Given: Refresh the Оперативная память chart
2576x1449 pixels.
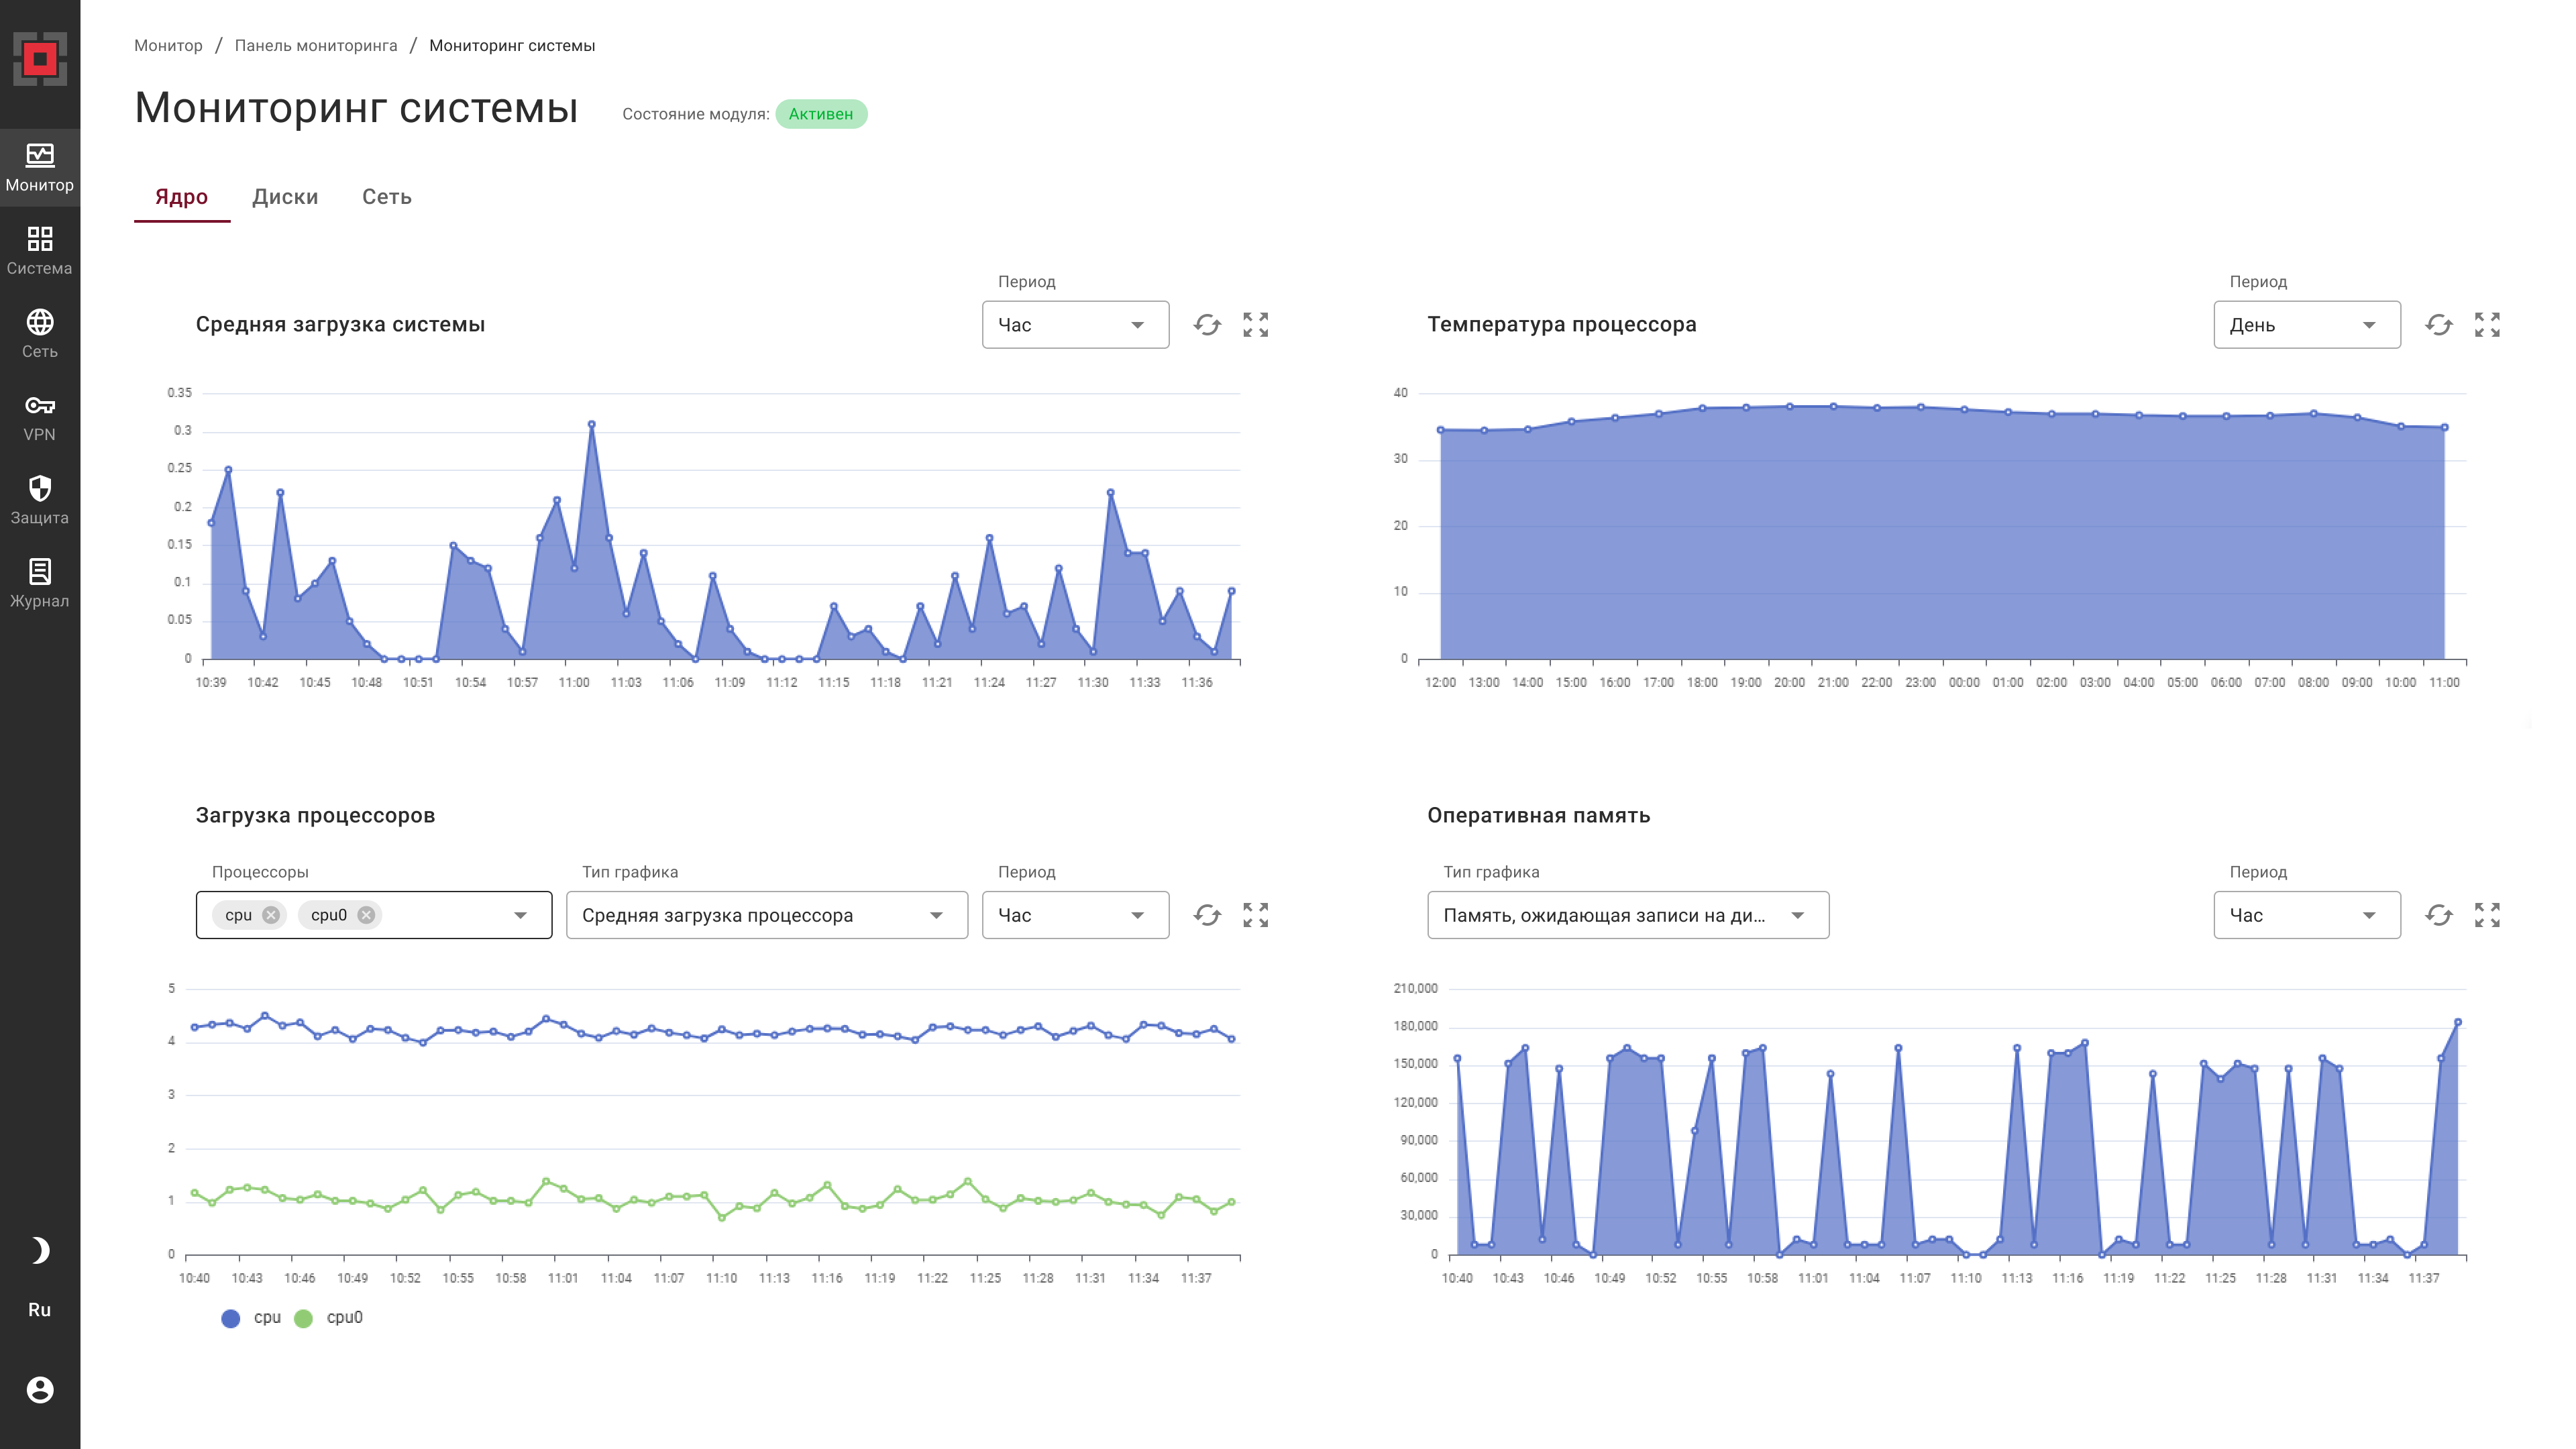Looking at the screenshot, I should pos(2438,915).
